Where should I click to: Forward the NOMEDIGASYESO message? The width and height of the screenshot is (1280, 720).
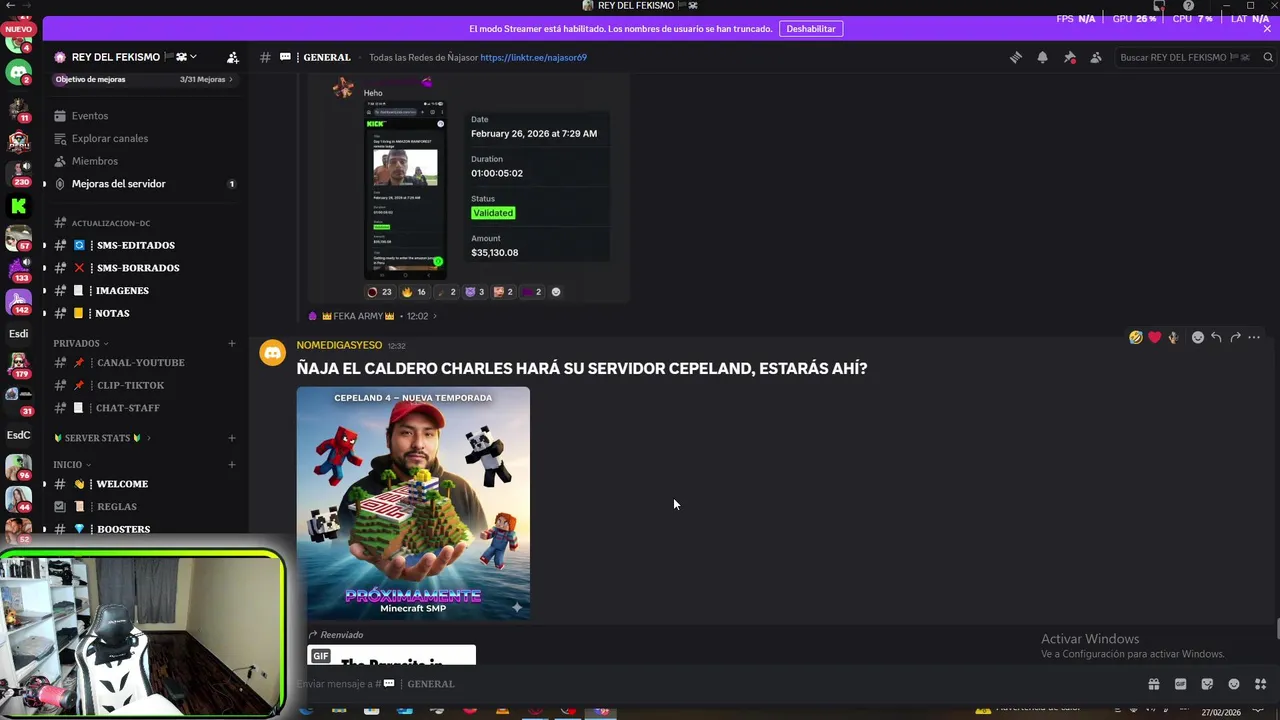click(1235, 338)
